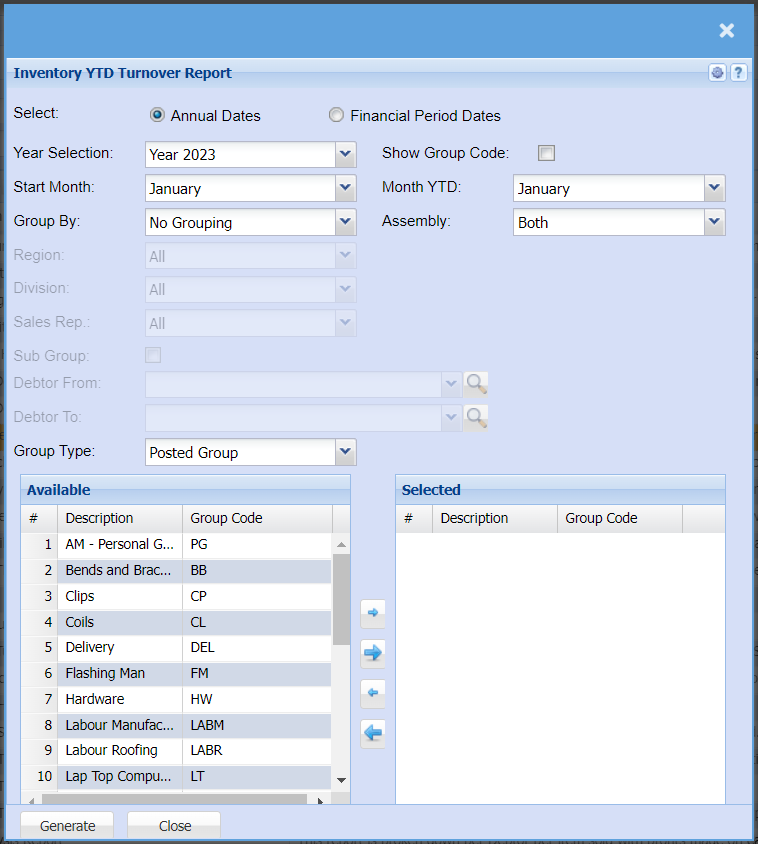The height and width of the screenshot is (844, 758).
Task: Click the Available list scroll up arrow
Action: pos(341,545)
